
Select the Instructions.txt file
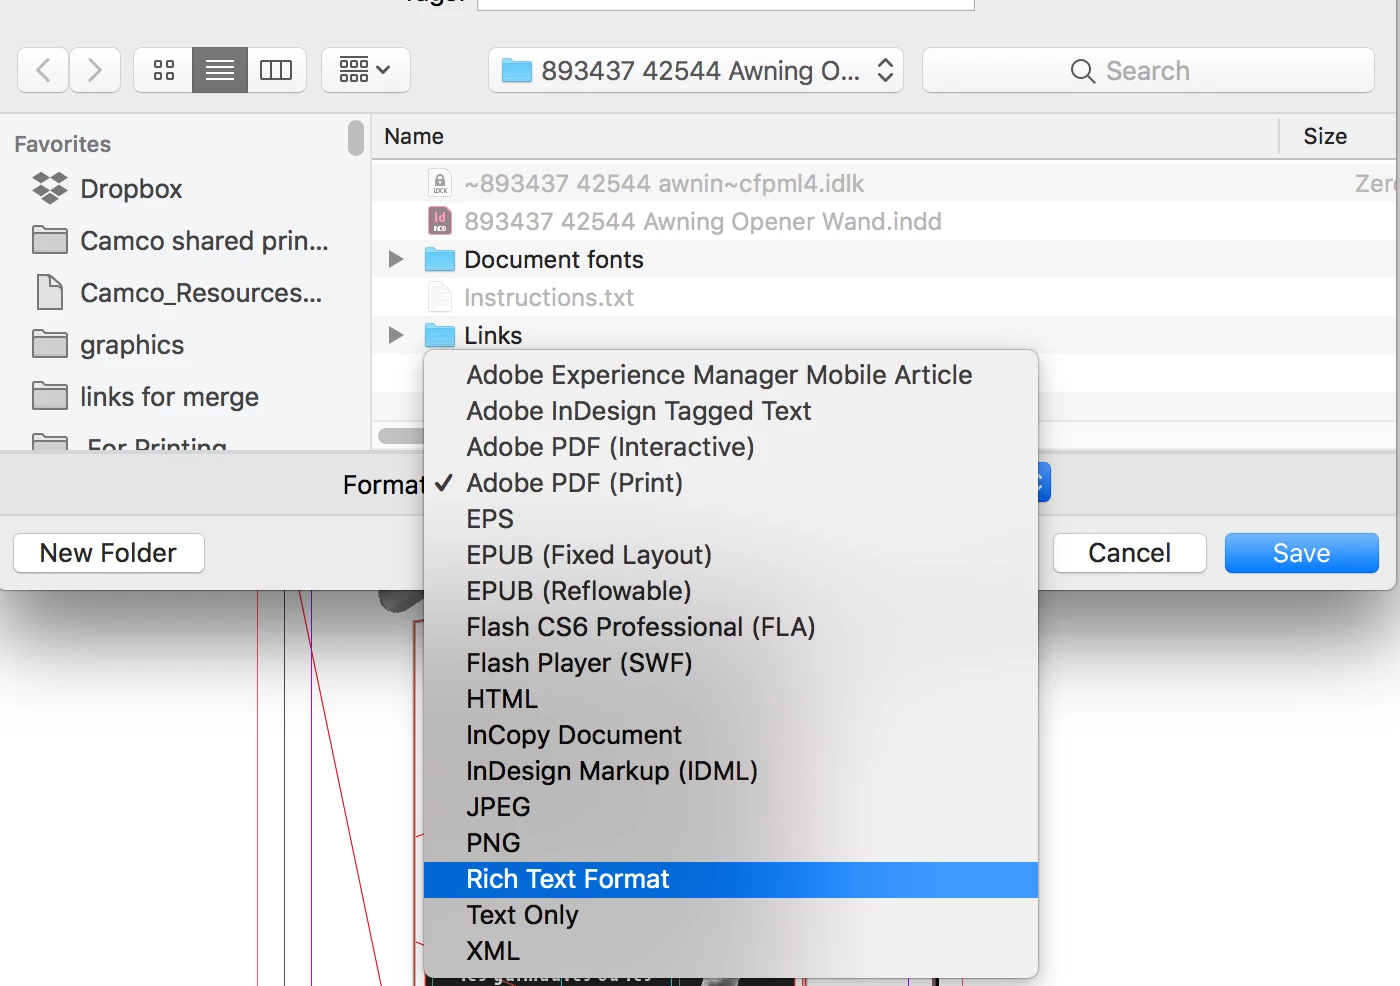coord(885,297)
